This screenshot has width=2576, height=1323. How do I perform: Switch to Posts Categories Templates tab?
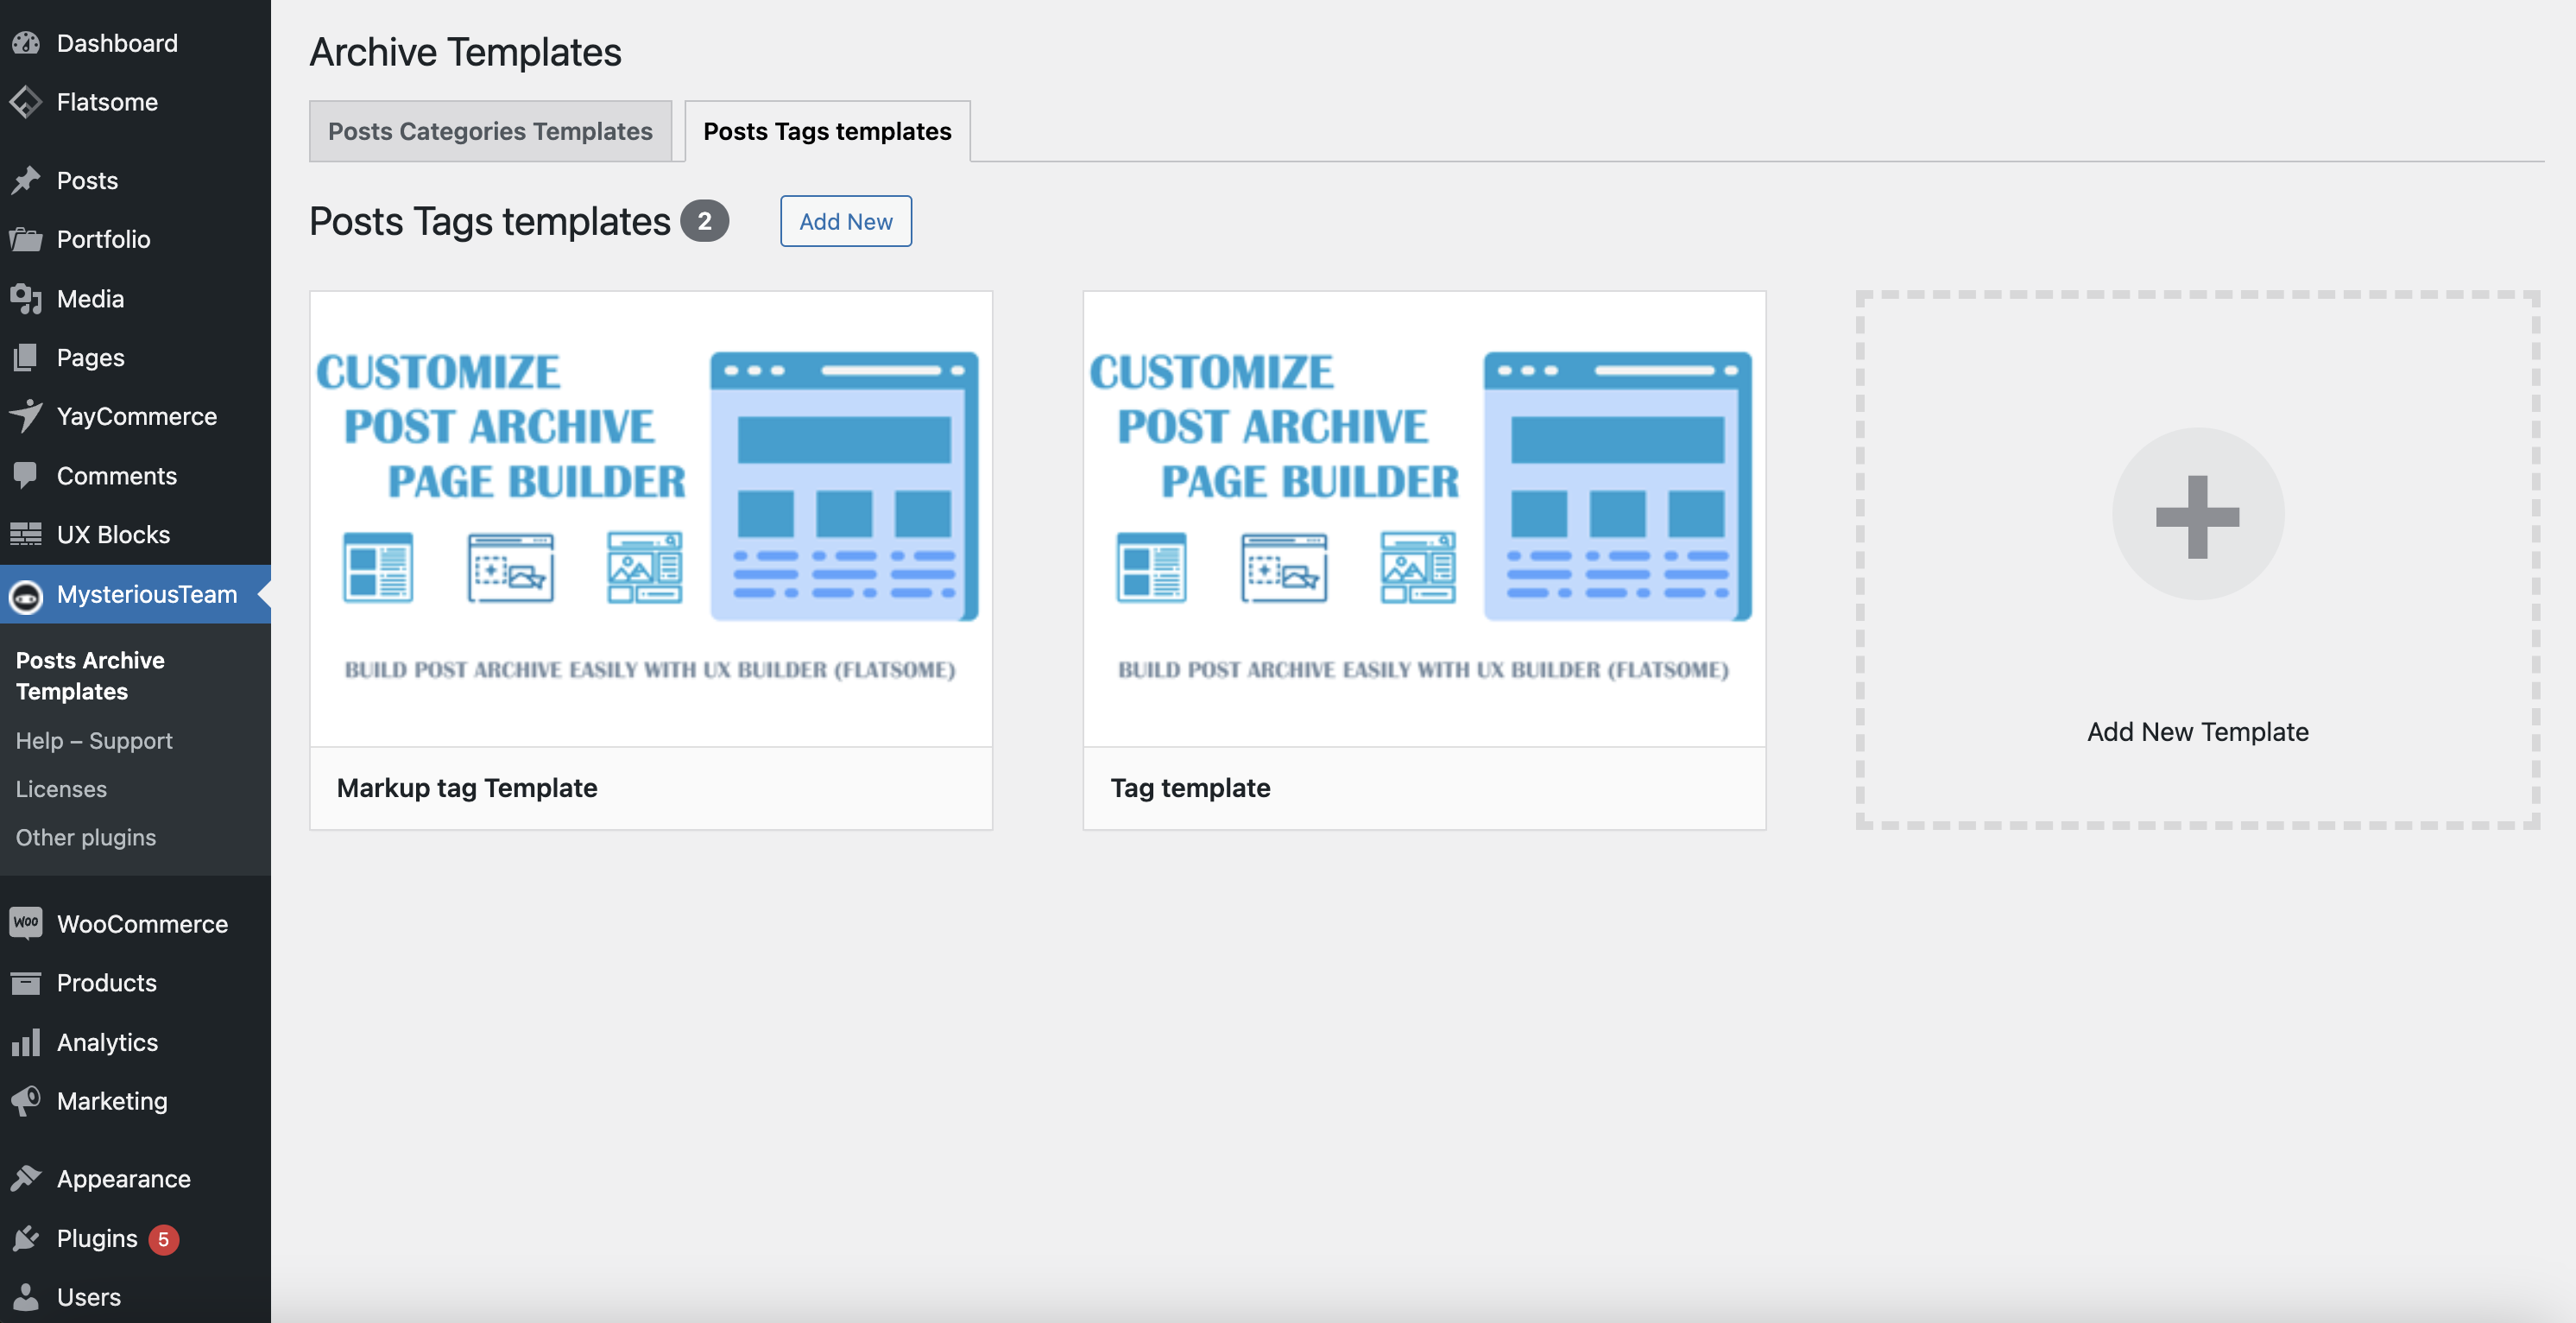(x=490, y=131)
